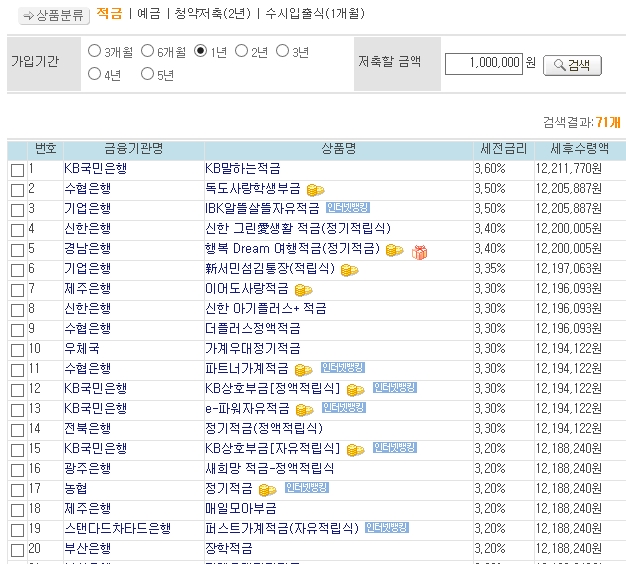Viewport: 626px width, 564px height.
Task: Click the 금융기관명 column header
Action: coord(134,149)
